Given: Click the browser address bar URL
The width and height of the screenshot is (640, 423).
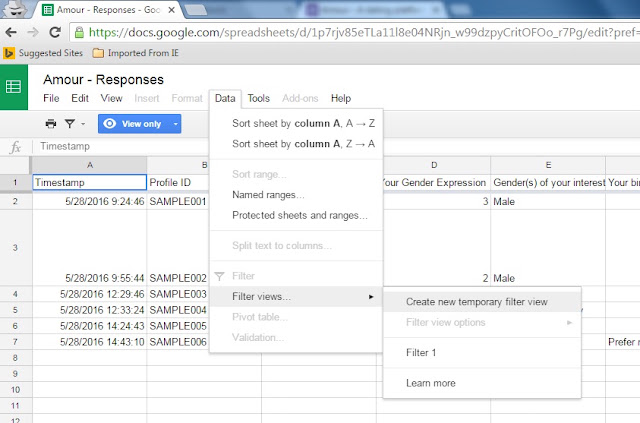Looking at the screenshot, I should tap(363, 32).
